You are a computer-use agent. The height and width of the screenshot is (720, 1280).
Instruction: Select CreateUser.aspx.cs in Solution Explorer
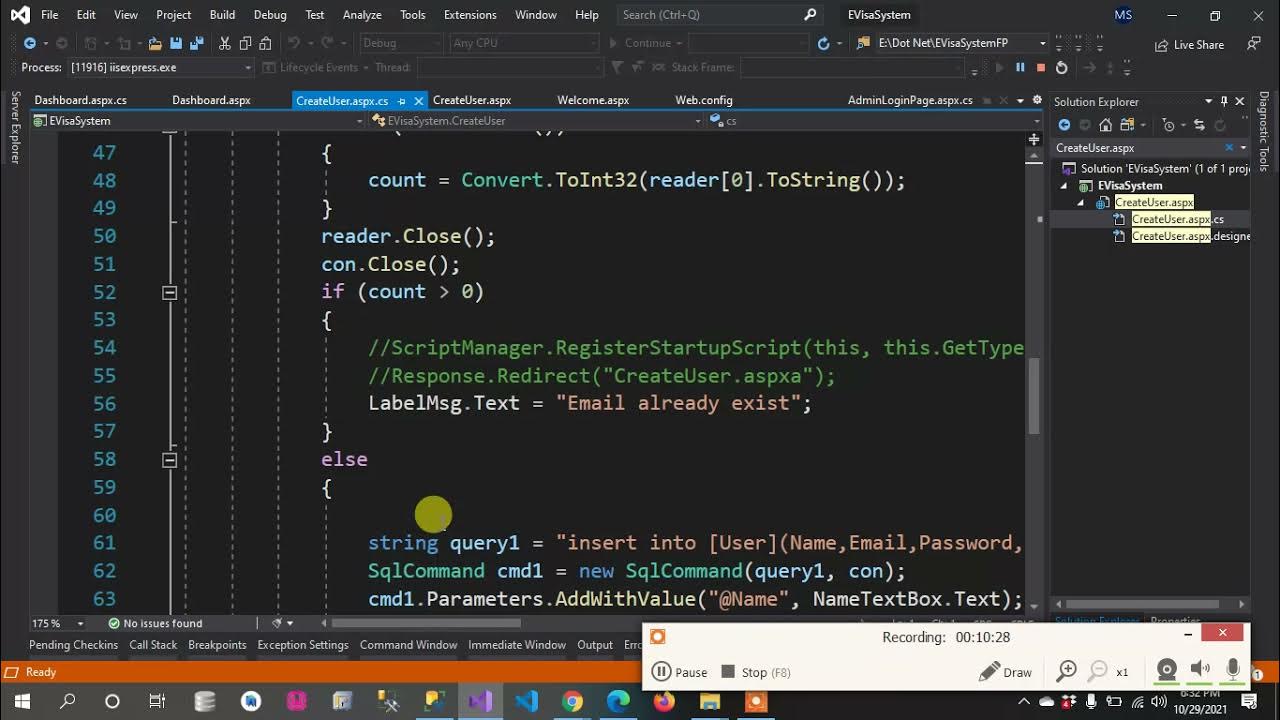(1177, 219)
